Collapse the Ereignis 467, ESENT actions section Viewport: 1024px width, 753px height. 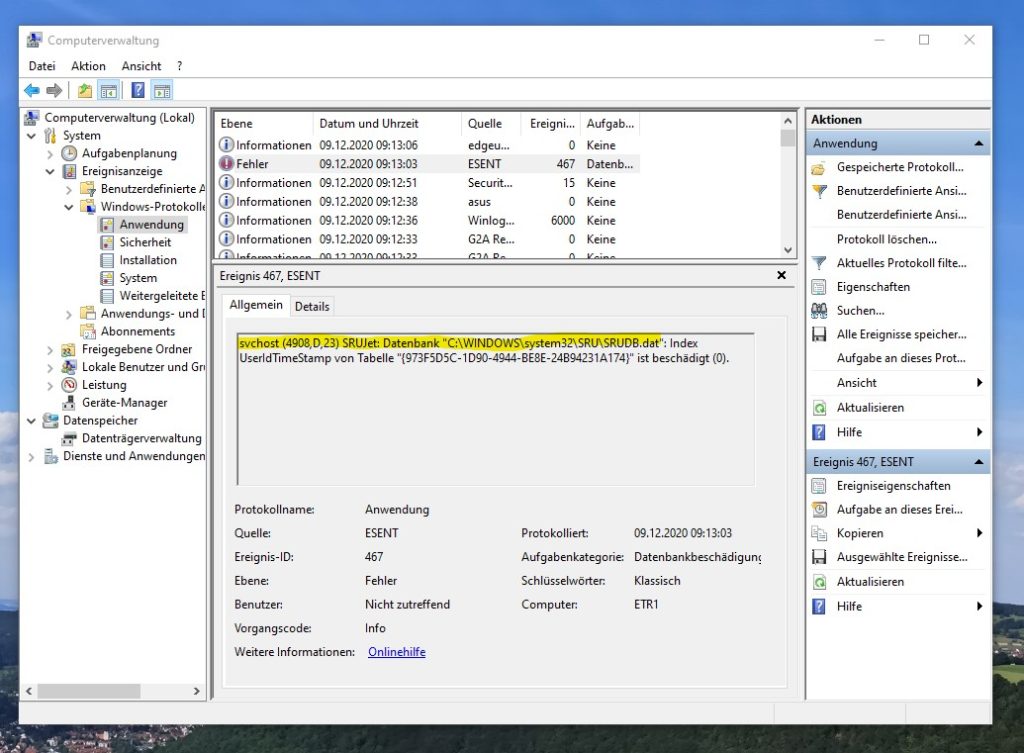(x=978, y=462)
